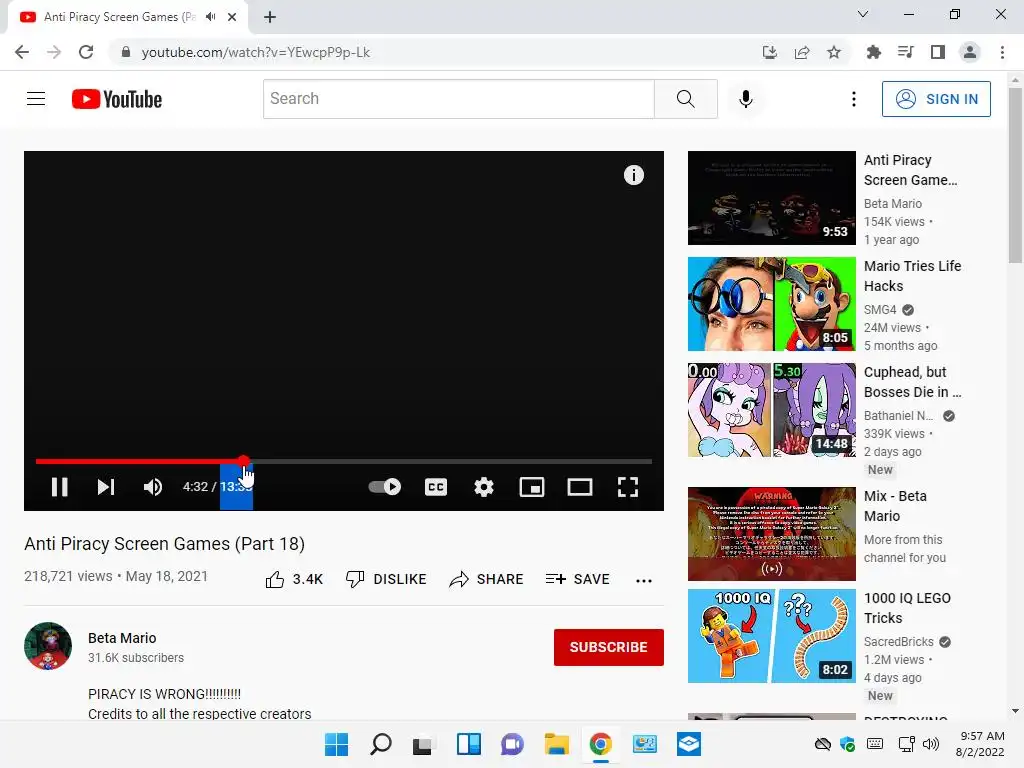Toggle the autoplay switch
Image resolution: width=1024 pixels, height=768 pixels.
(385, 487)
